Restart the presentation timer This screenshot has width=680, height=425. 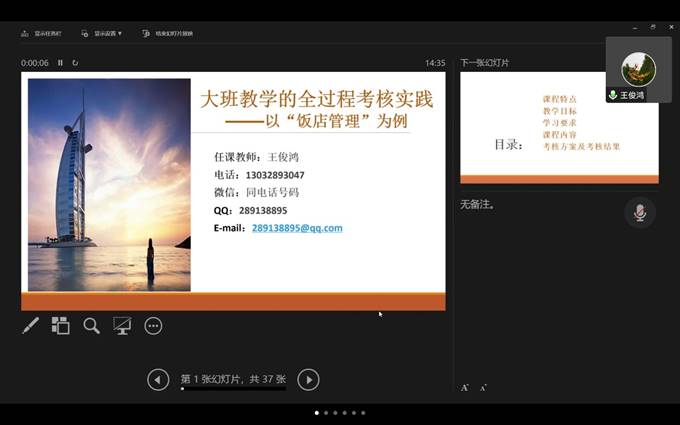point(75,63)
